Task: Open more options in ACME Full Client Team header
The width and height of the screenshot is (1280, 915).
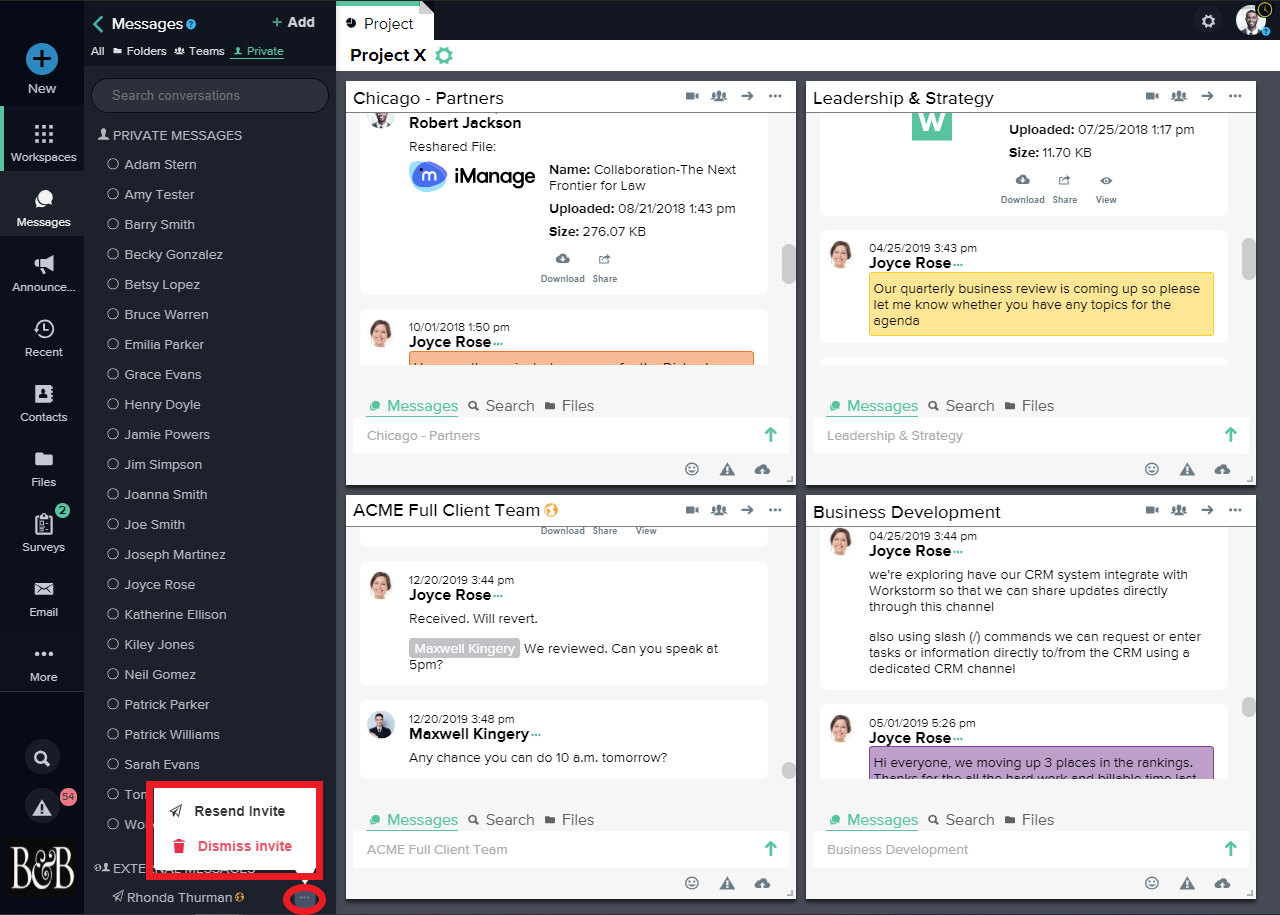Action: click(775, 510)
